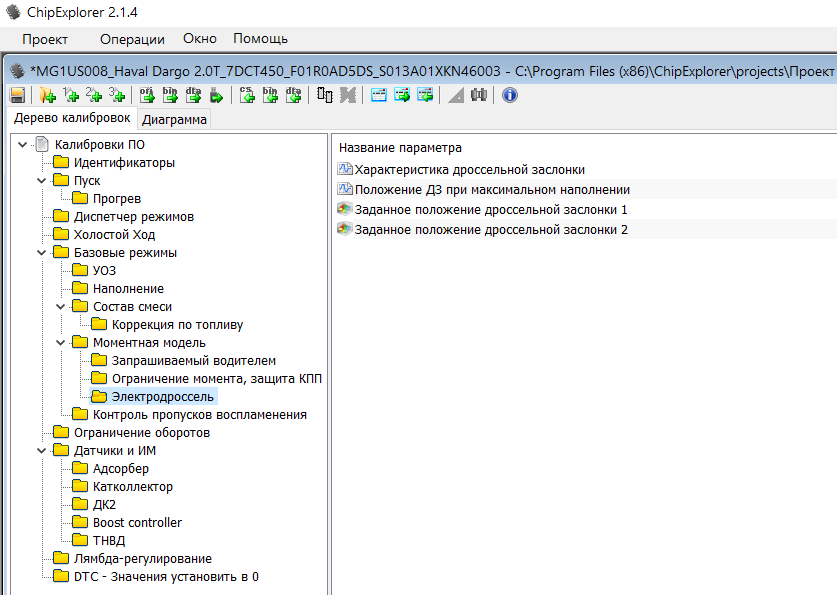Open the blue info icon in toolbar

[509, 95]
